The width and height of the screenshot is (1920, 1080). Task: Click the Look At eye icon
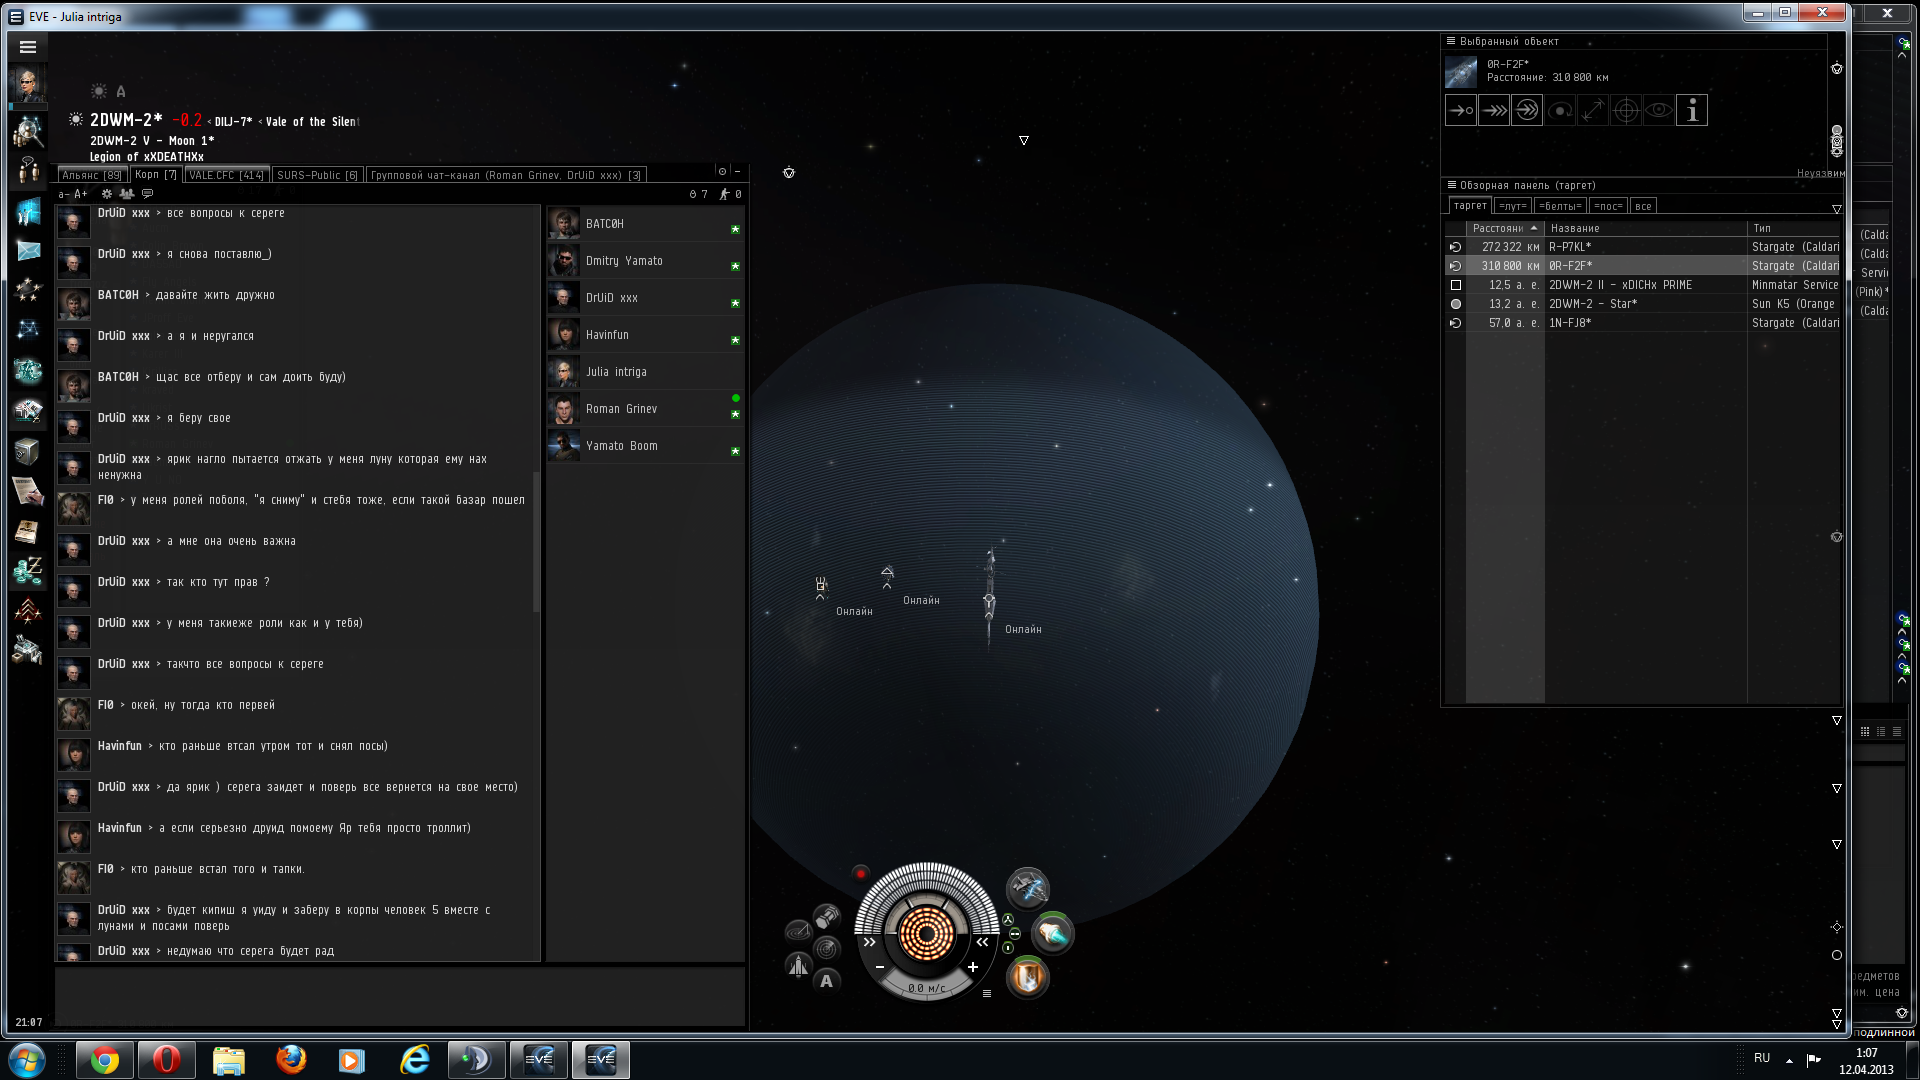(x=1659, y=111)
